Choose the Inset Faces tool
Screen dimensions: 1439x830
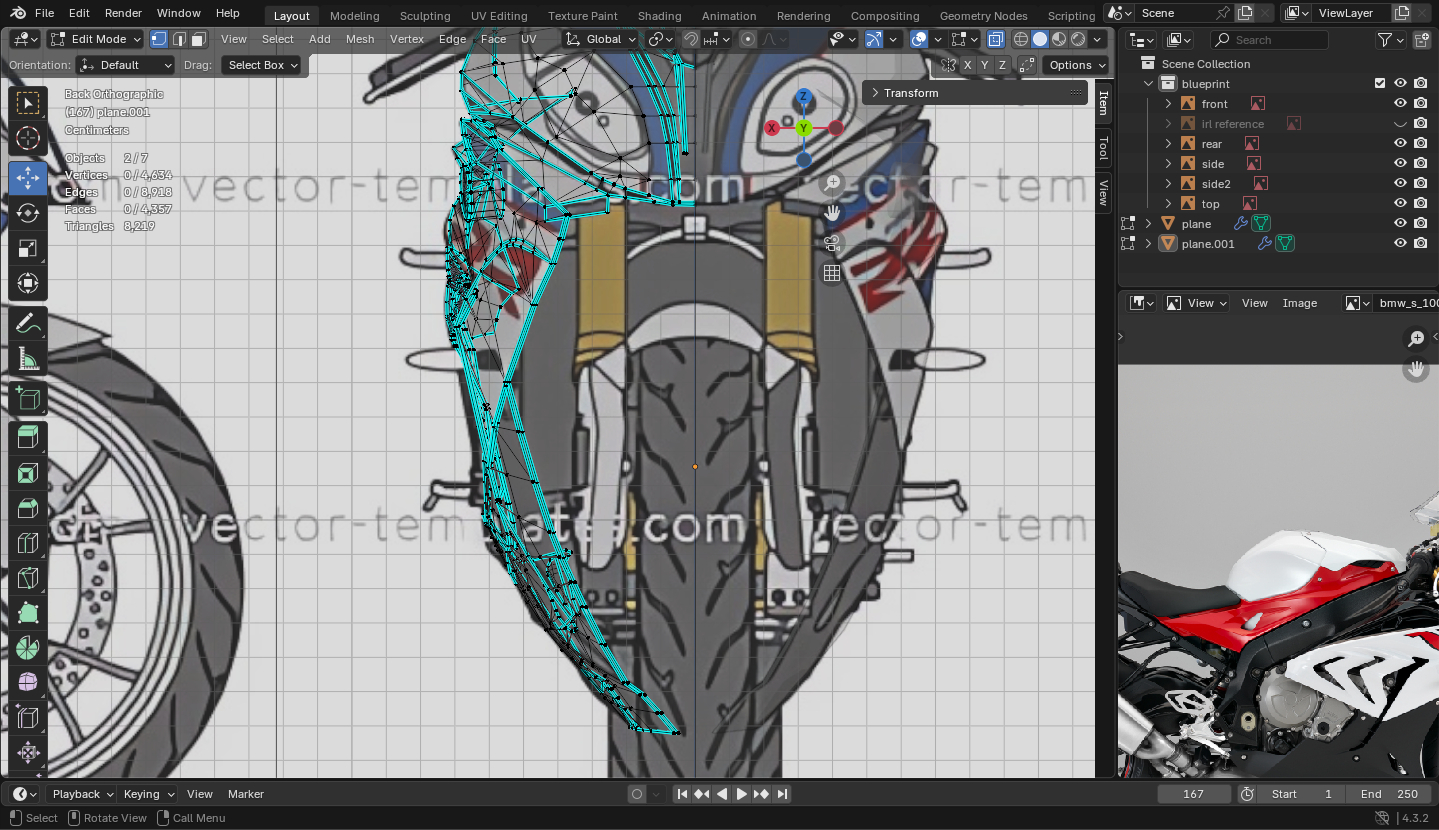[28, 472]
